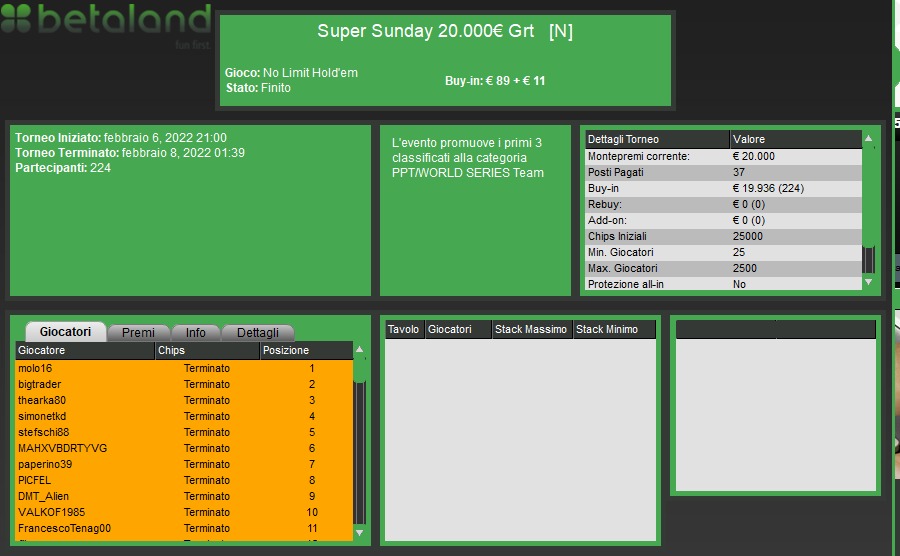Open the Giocatori tab

(x=65, y=332)
